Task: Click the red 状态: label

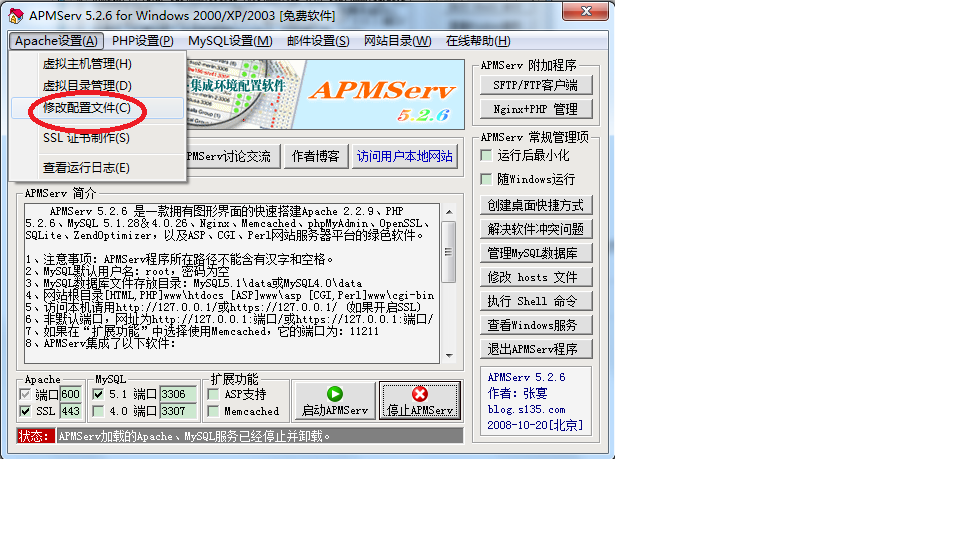Action: tap(35, 437)
